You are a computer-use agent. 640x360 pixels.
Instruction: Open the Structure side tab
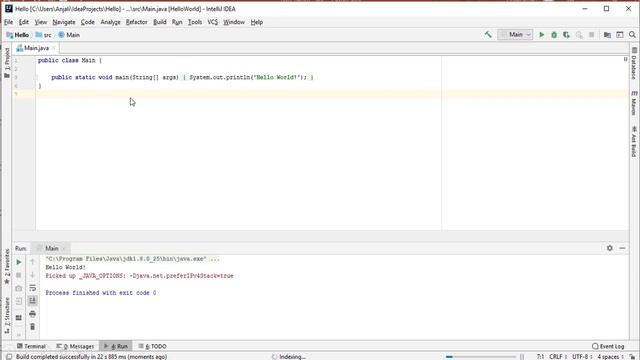tap(7, 316)
